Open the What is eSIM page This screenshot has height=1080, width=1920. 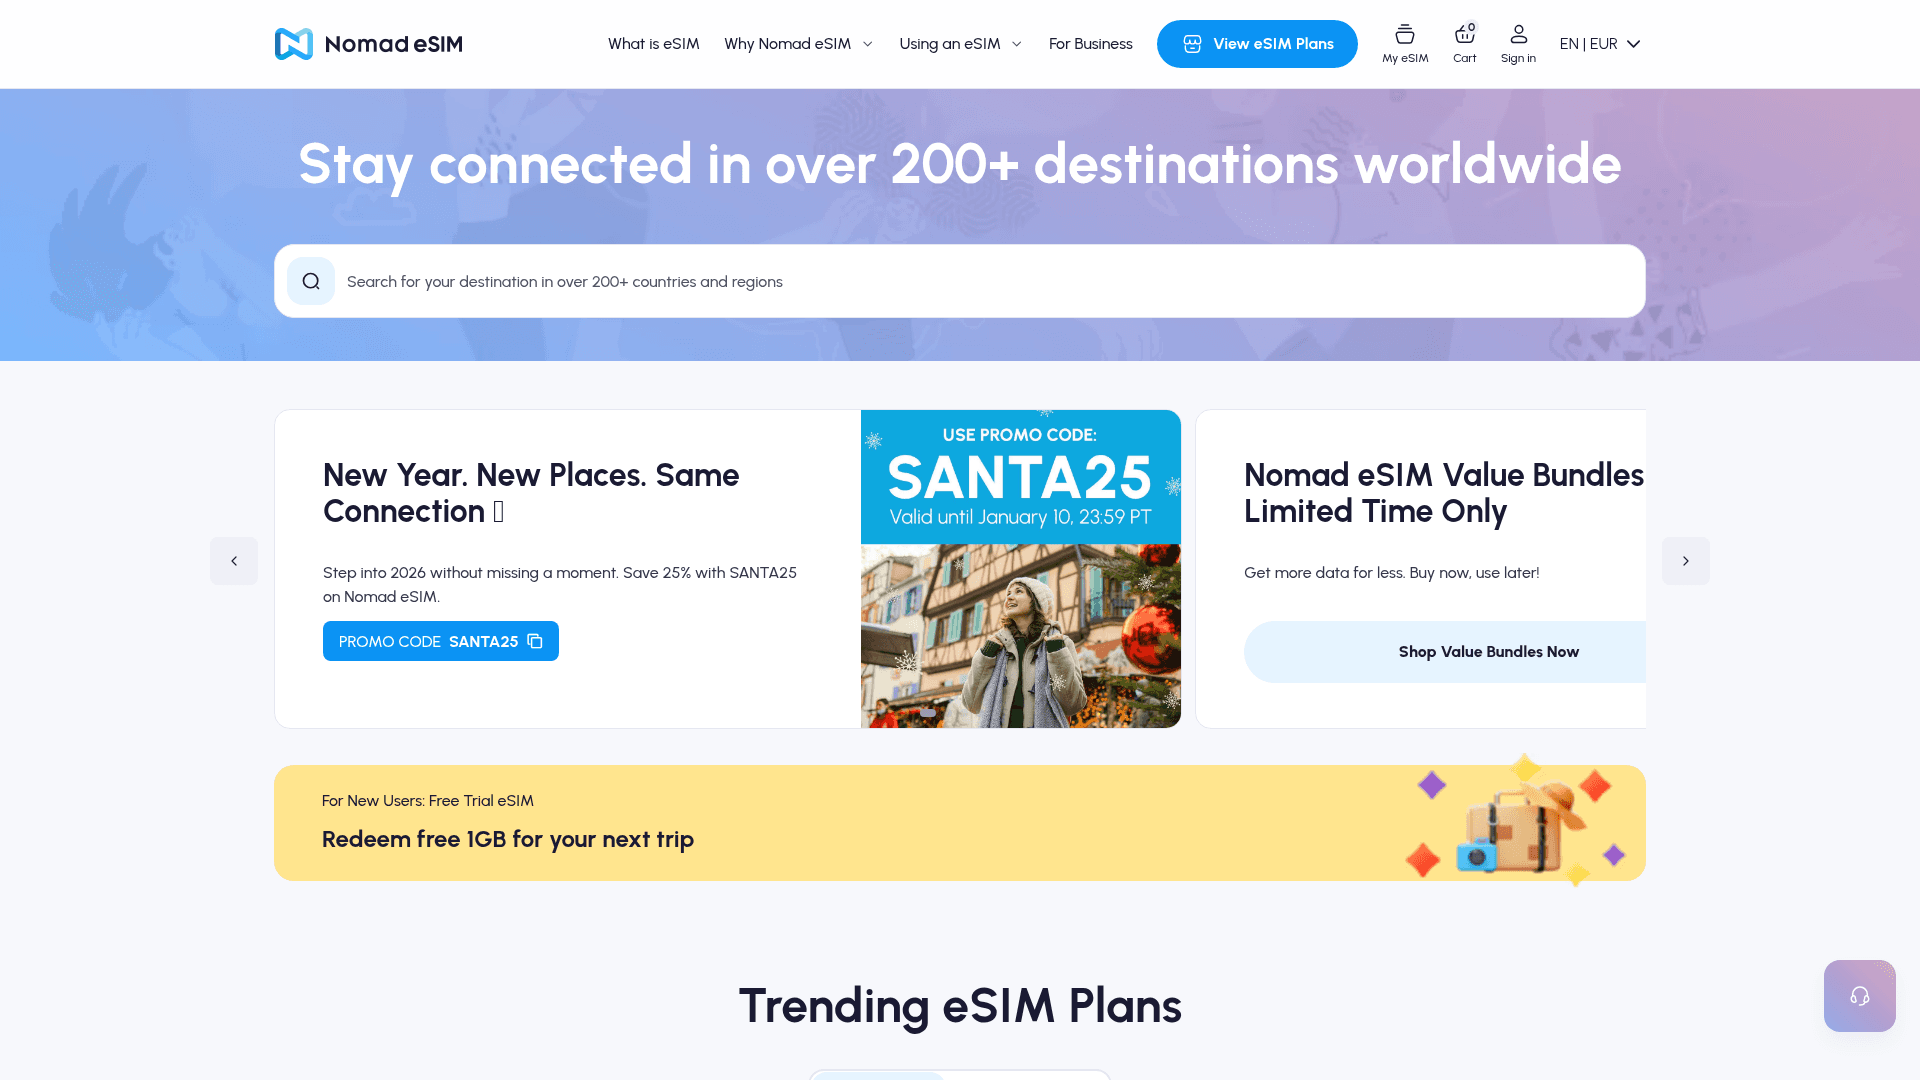pos(653,43)
